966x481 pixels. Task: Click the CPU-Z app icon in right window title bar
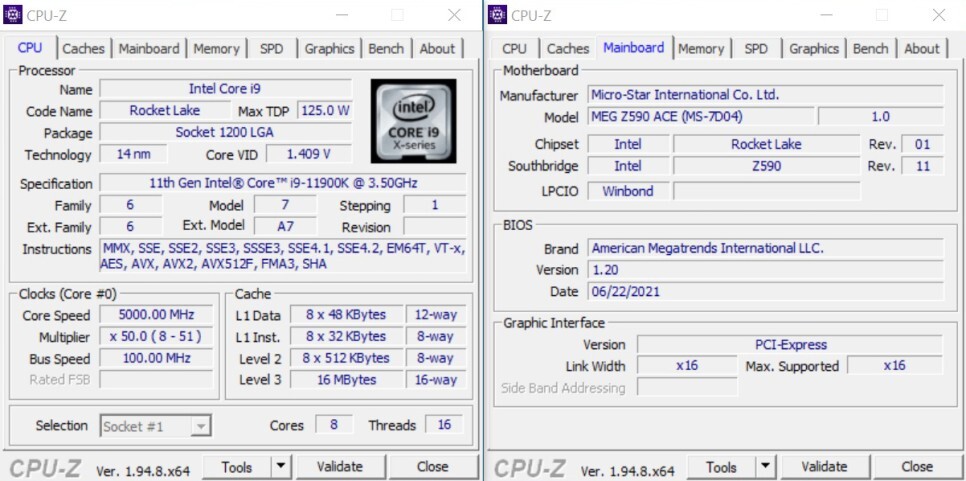coord(497,15)
